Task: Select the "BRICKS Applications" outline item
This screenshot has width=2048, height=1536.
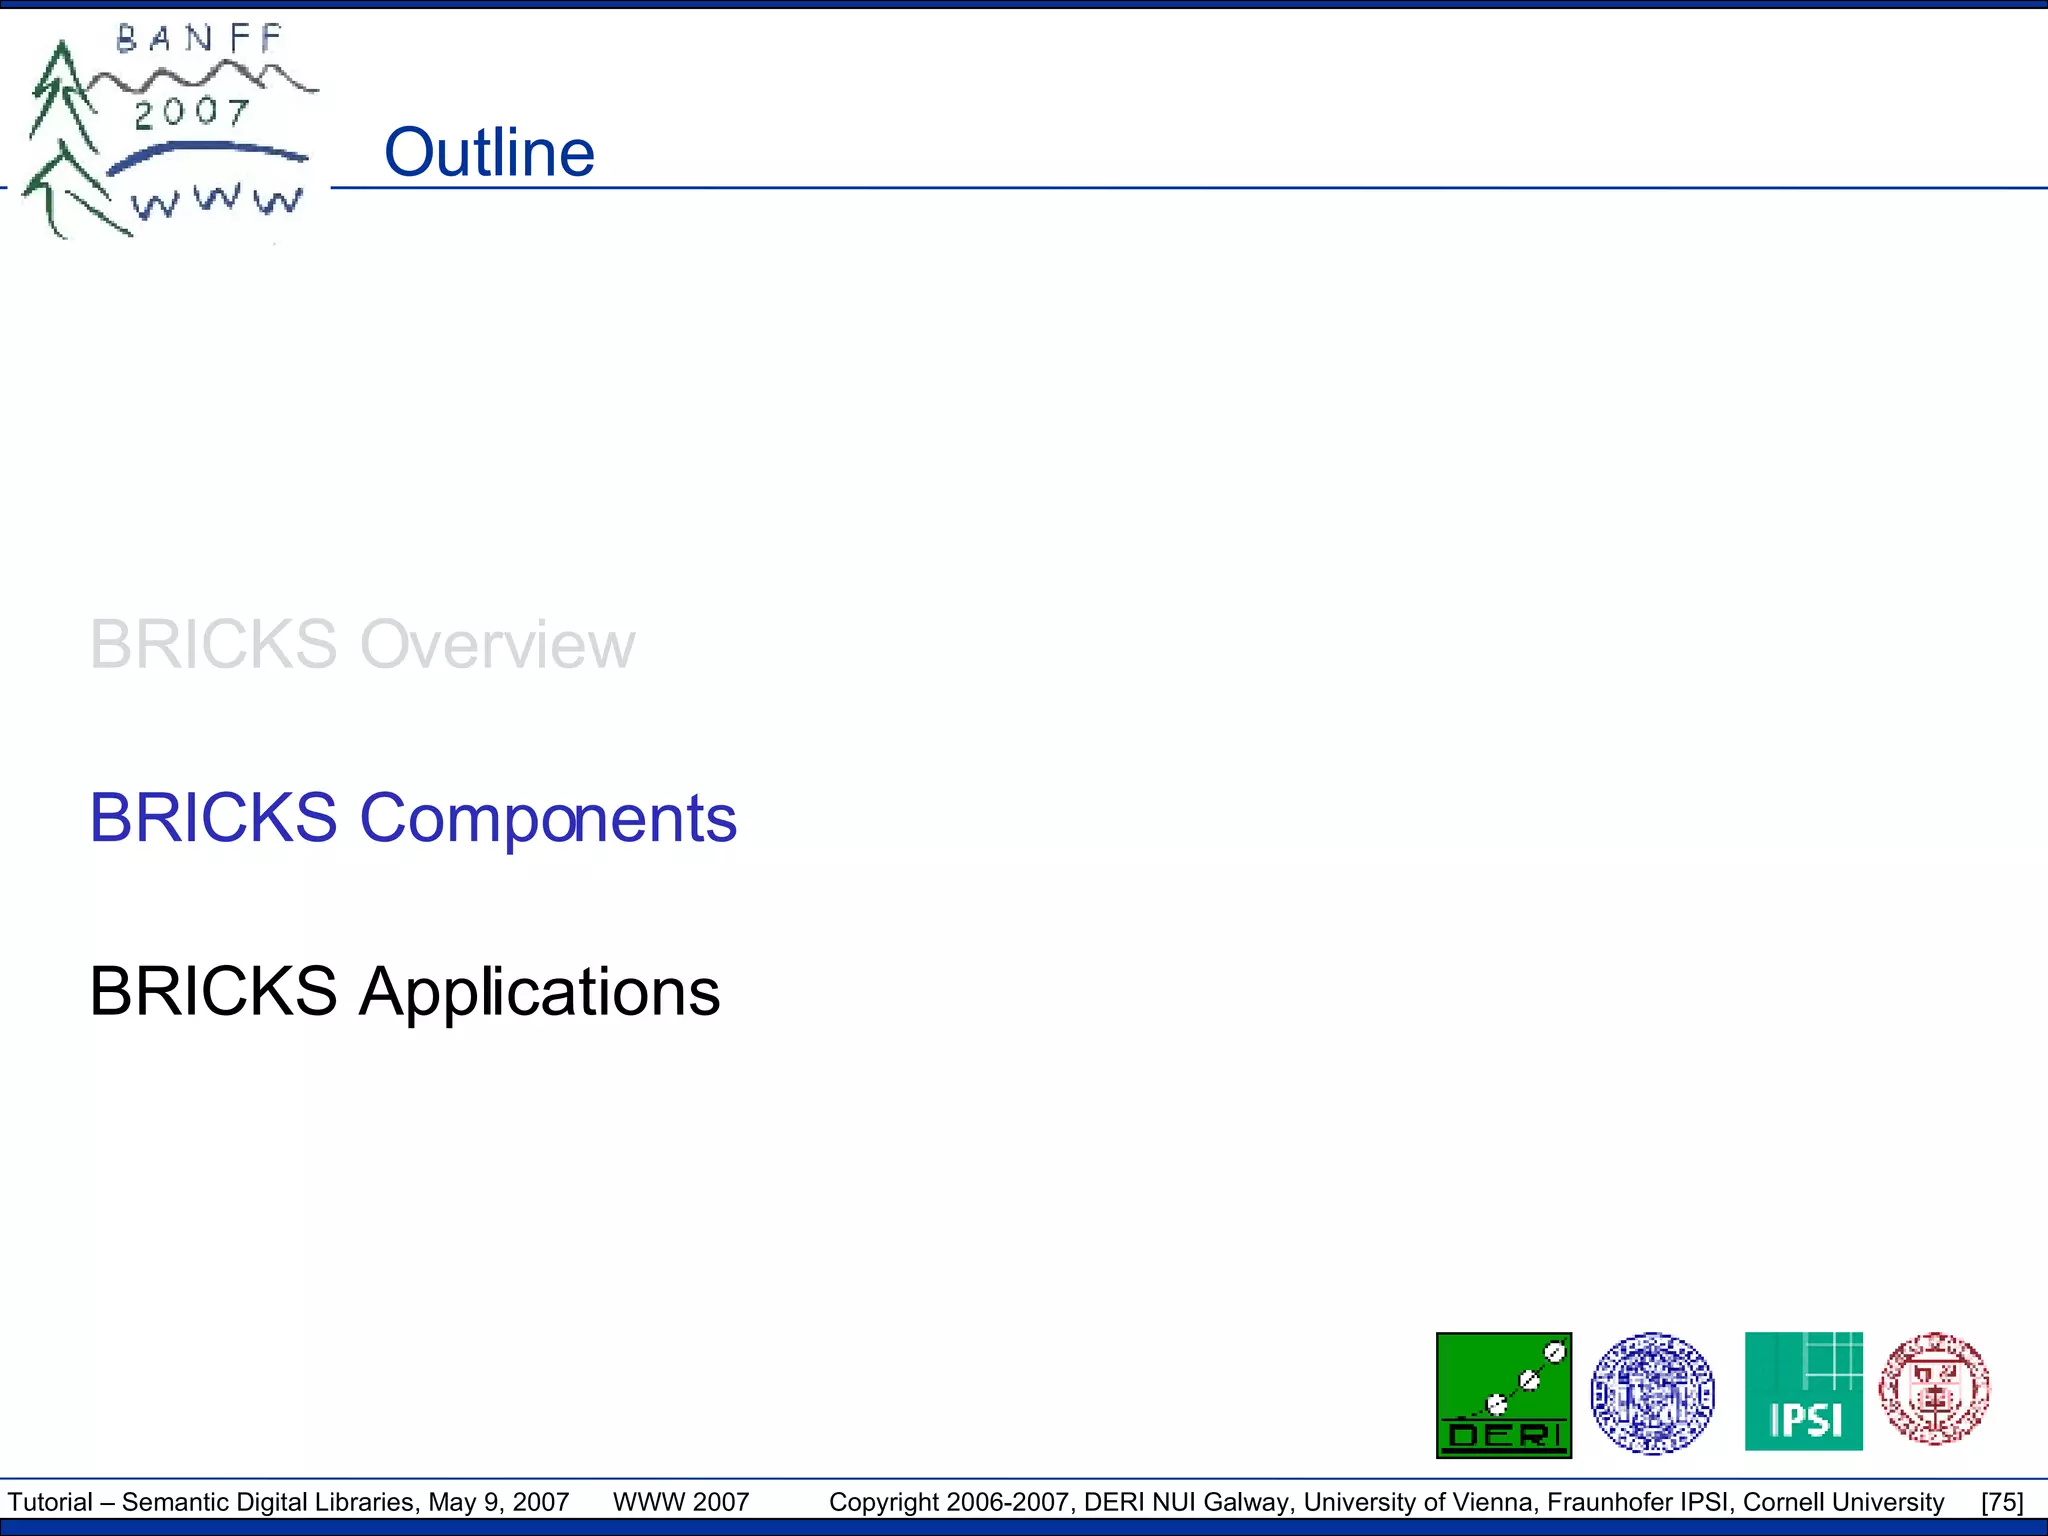Action: click(x=405, y=992)
